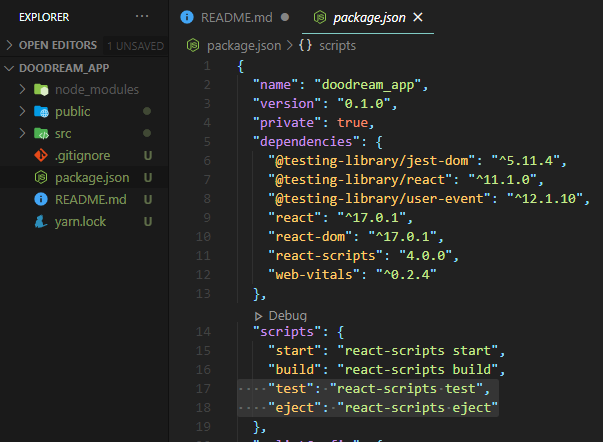Click the public folder globe icon
This screenshot has width=603, height=442.
(41, 112)
